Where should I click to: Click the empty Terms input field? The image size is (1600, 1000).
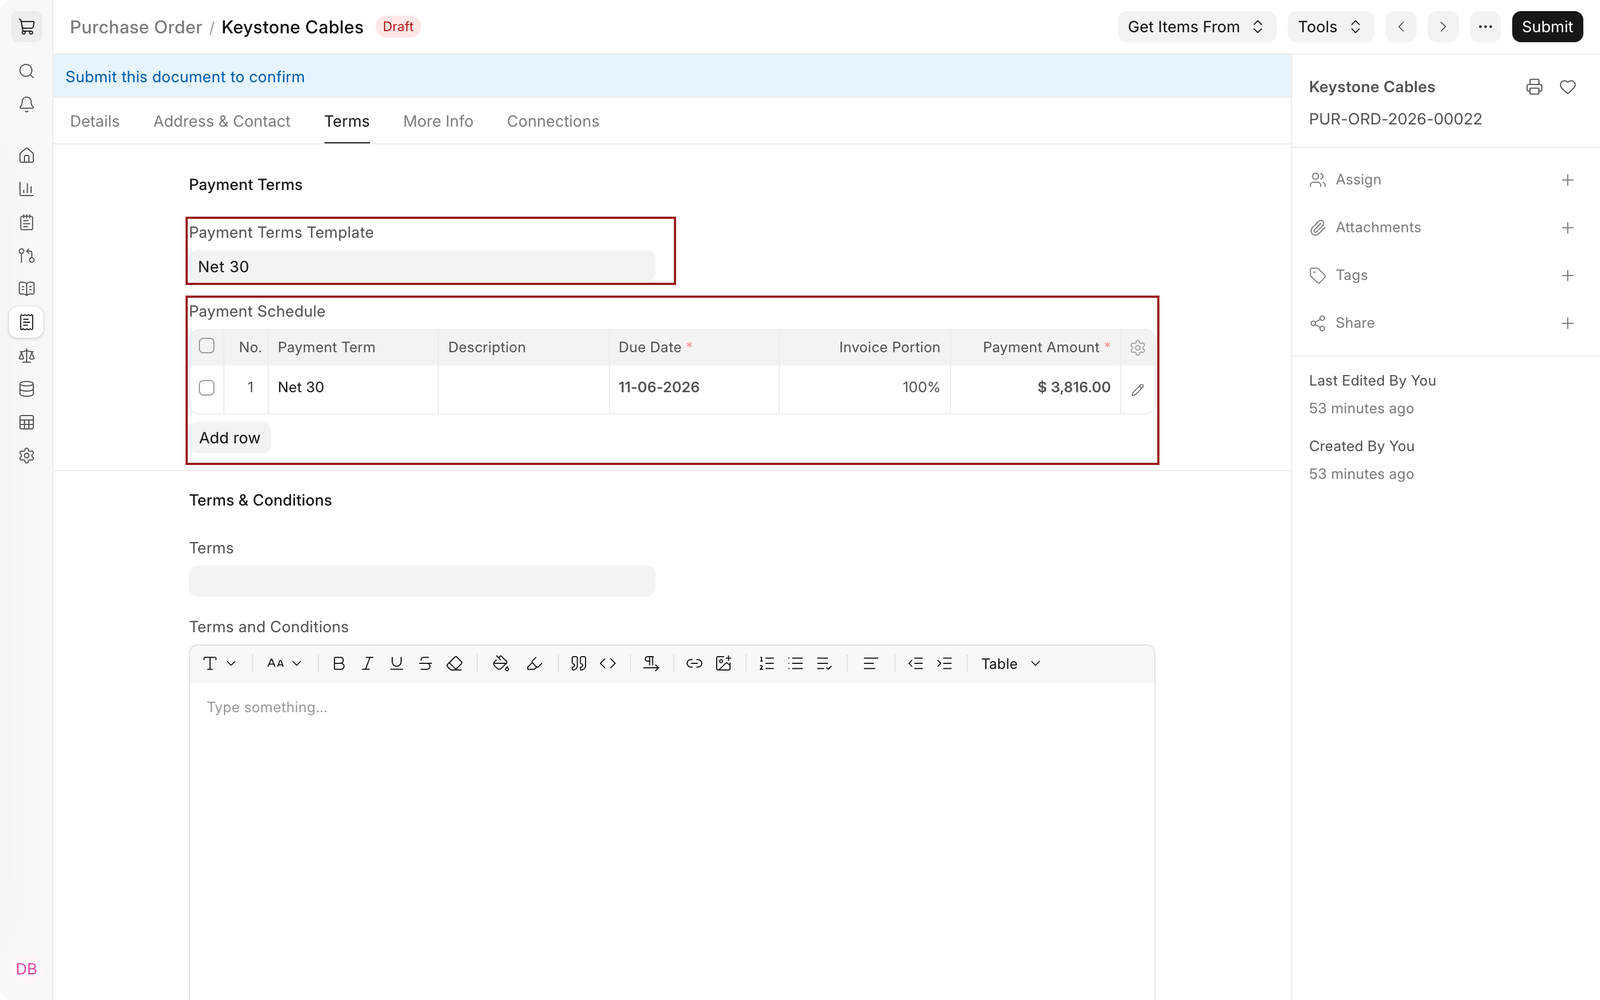(x=422, y=581)
